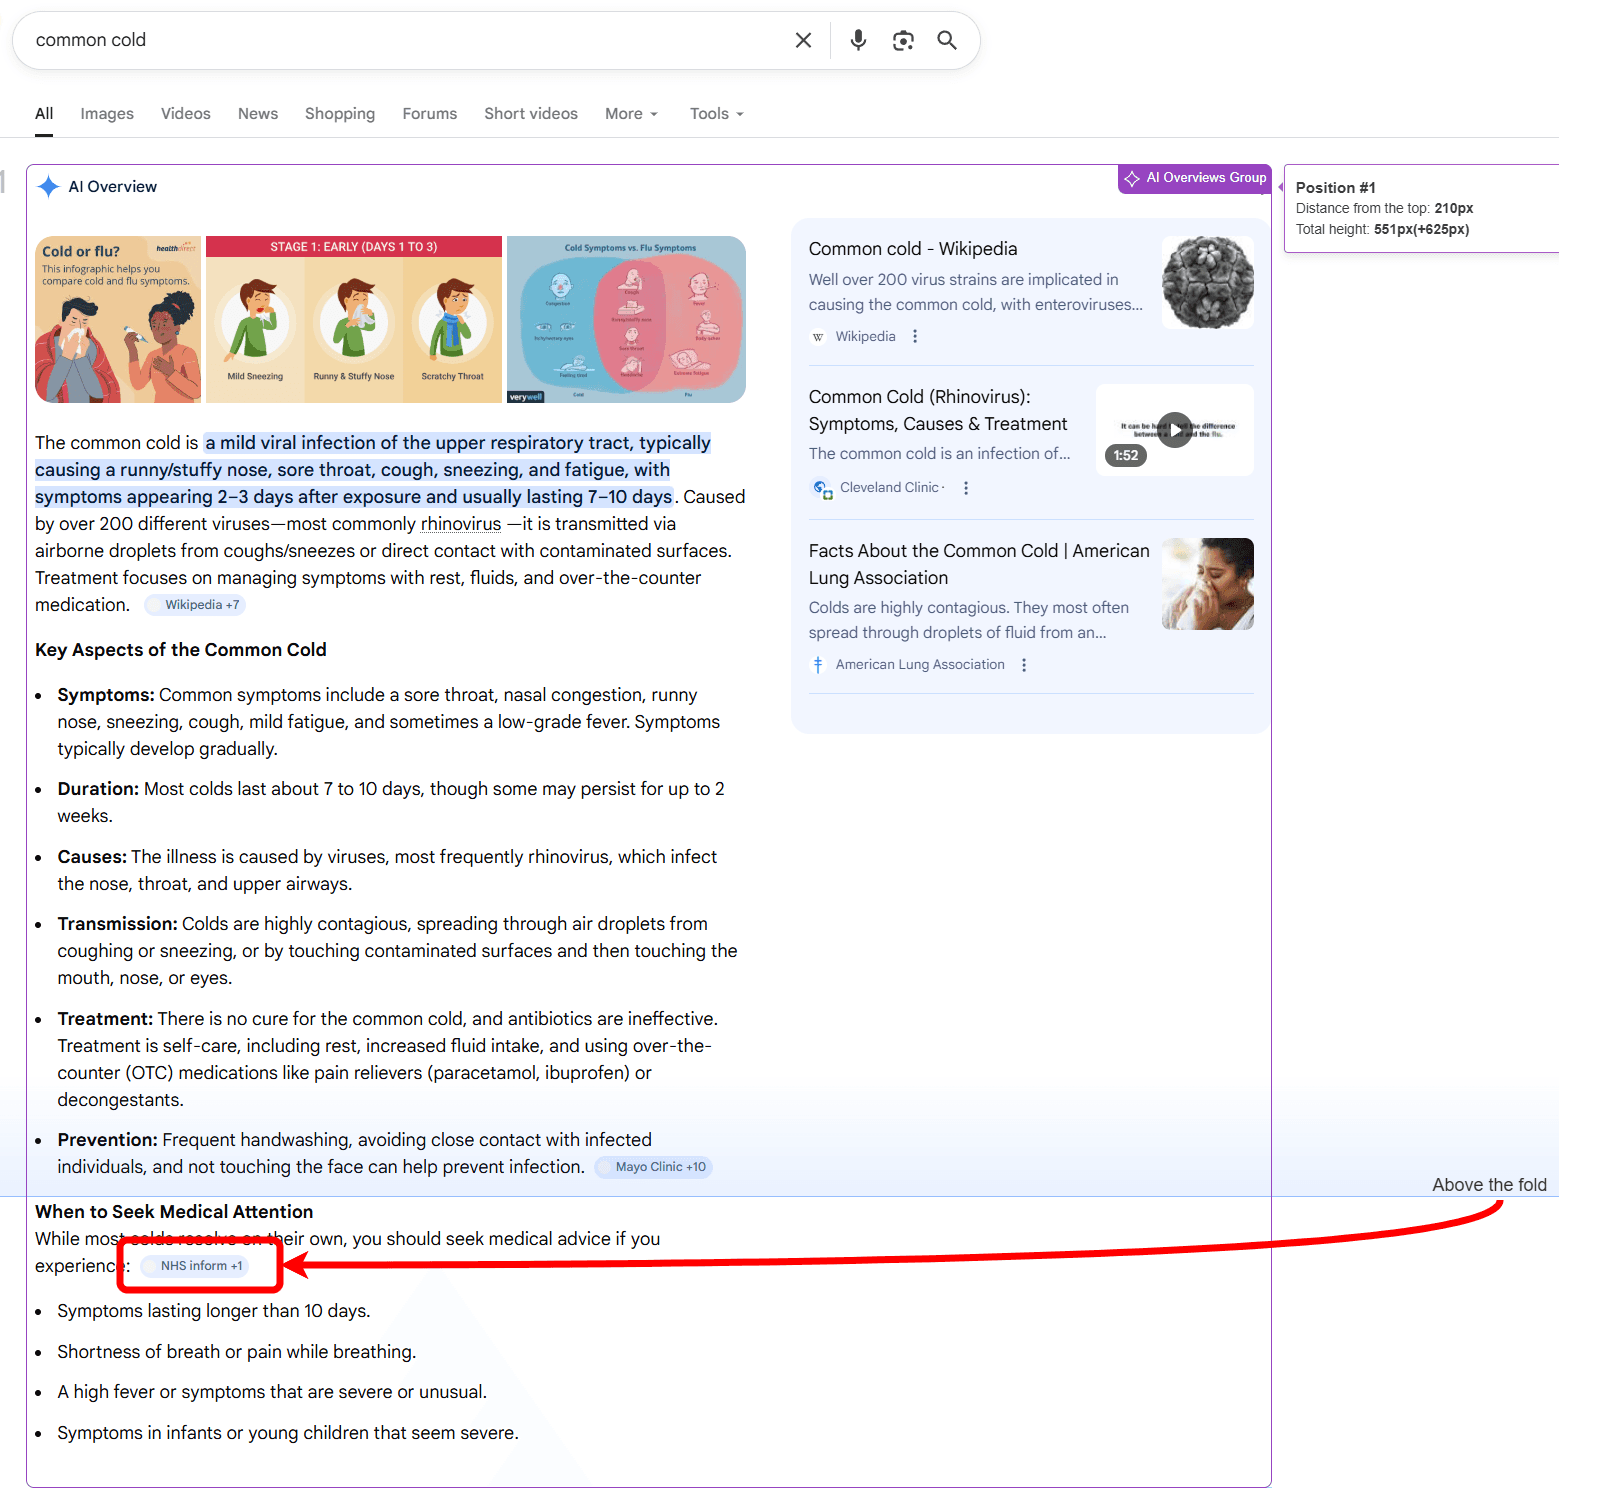Image resolution: width=1610 pixels, height=1503 pixels.
Task: Click the rhinovirus hyperlink in the overview text
Action: (x=460, y=523)
